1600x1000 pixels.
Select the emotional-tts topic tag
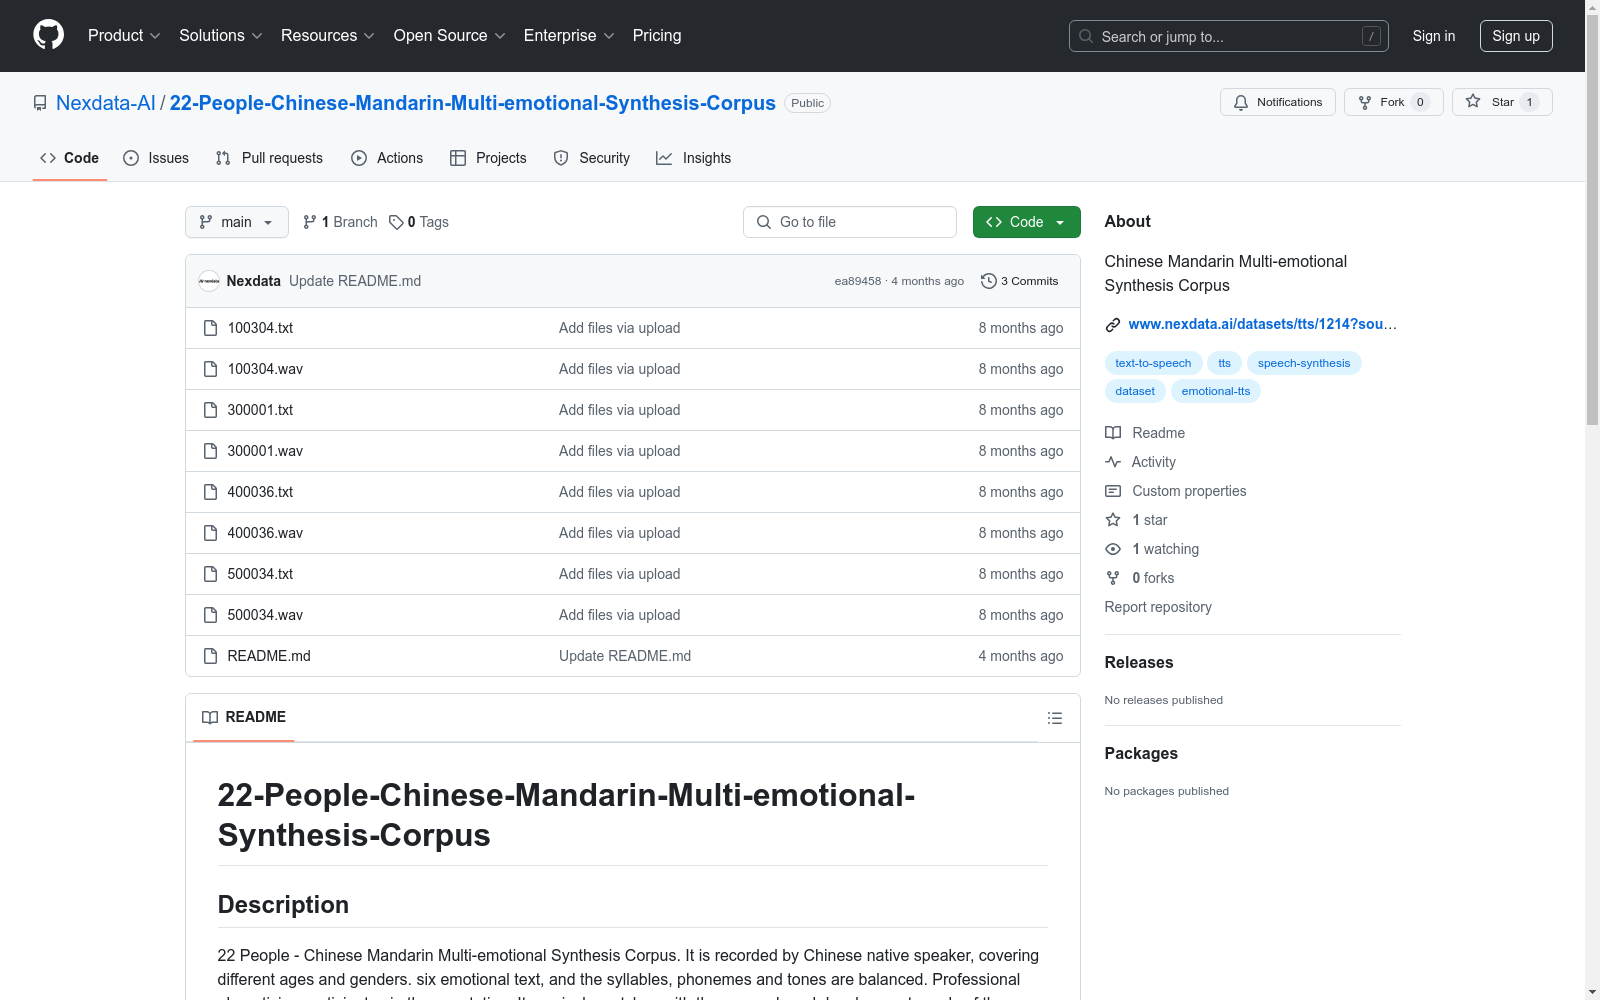[x=1216, y=391]
